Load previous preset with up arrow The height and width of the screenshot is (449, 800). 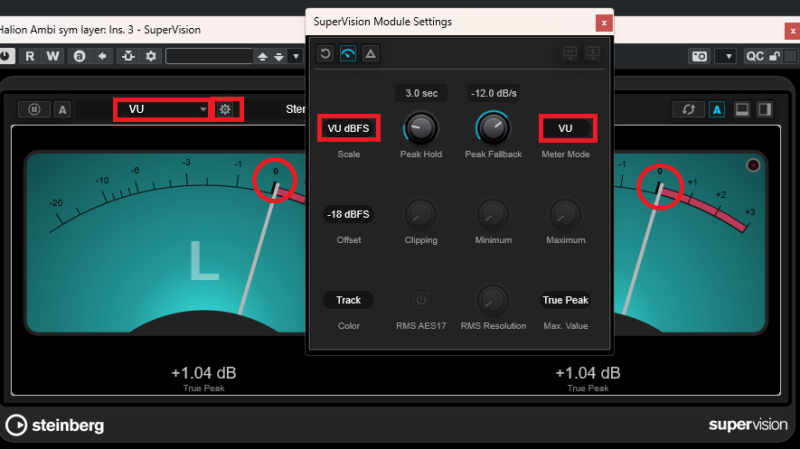point(262,56)
